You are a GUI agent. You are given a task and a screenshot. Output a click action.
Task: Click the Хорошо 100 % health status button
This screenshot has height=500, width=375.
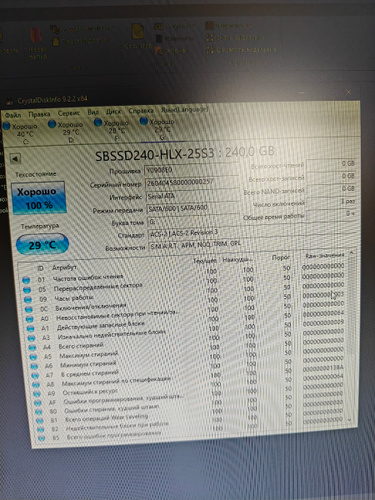(x=38, y=198)
